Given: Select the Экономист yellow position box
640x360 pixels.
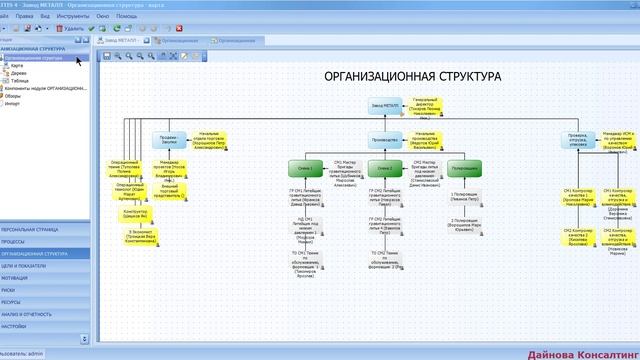Looking at the screenshot, I should [x=141, y=237].
